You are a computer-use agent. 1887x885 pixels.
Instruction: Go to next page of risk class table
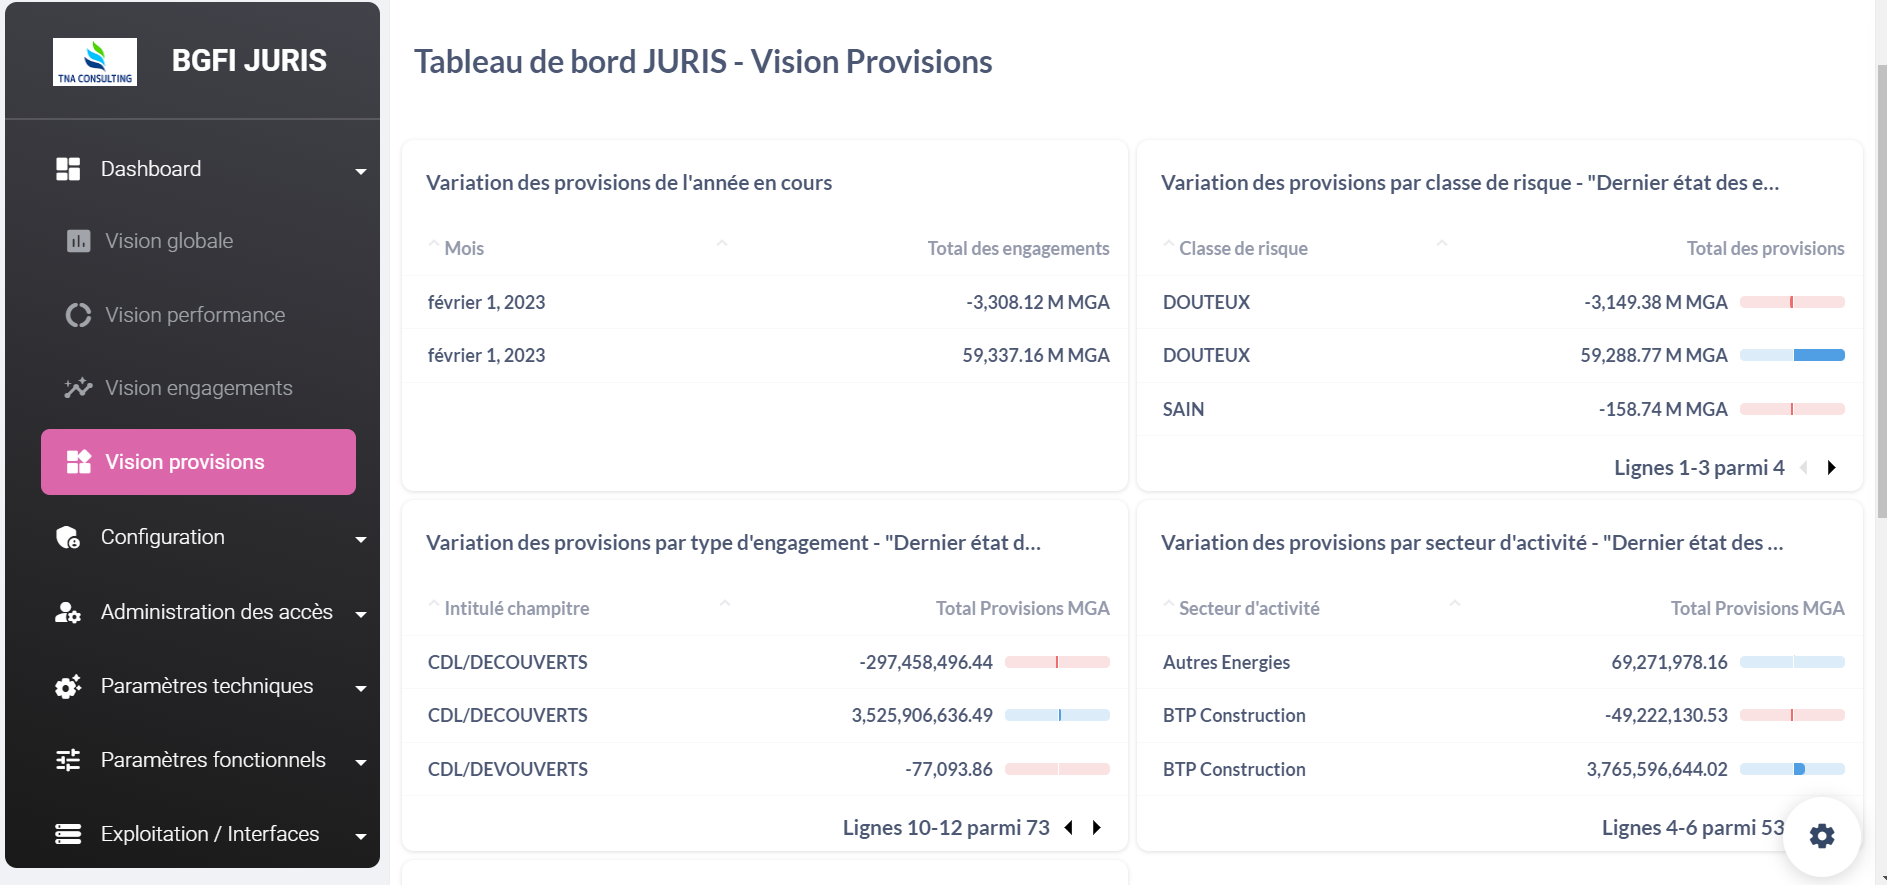click(1832, 468)
